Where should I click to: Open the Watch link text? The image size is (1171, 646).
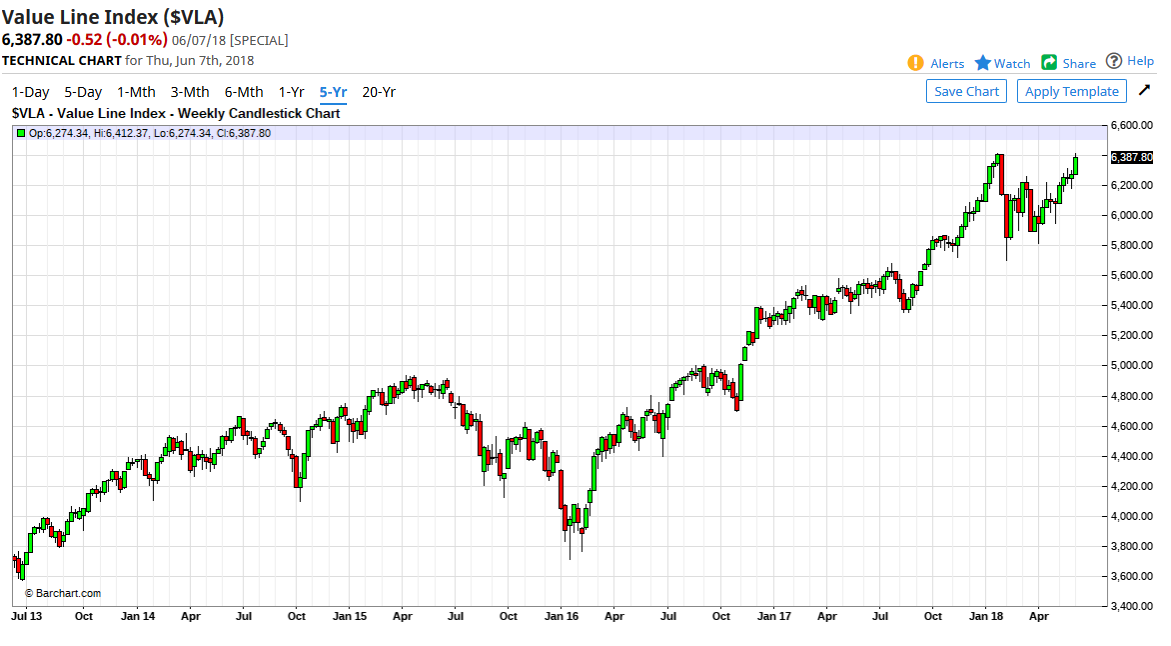coord(1012,64)
